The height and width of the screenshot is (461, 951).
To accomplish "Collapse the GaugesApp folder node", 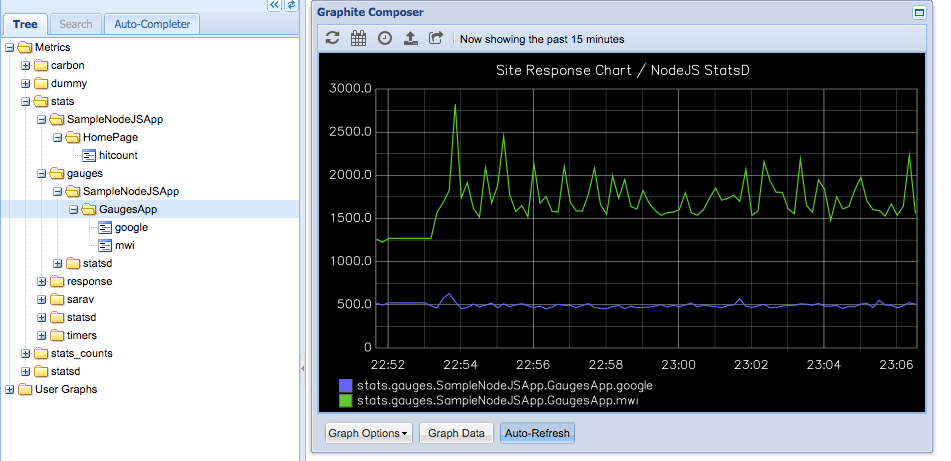I will (x=73, y=209).
